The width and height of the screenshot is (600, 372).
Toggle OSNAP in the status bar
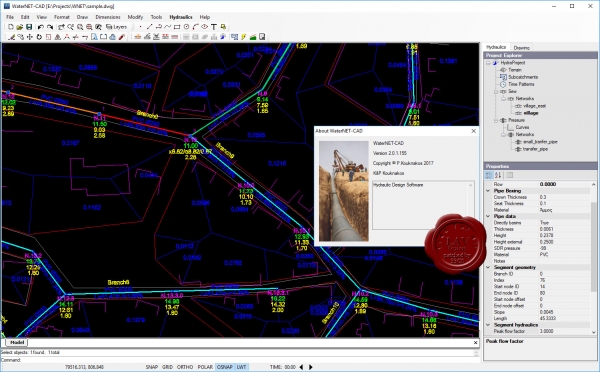coord(225,367)
